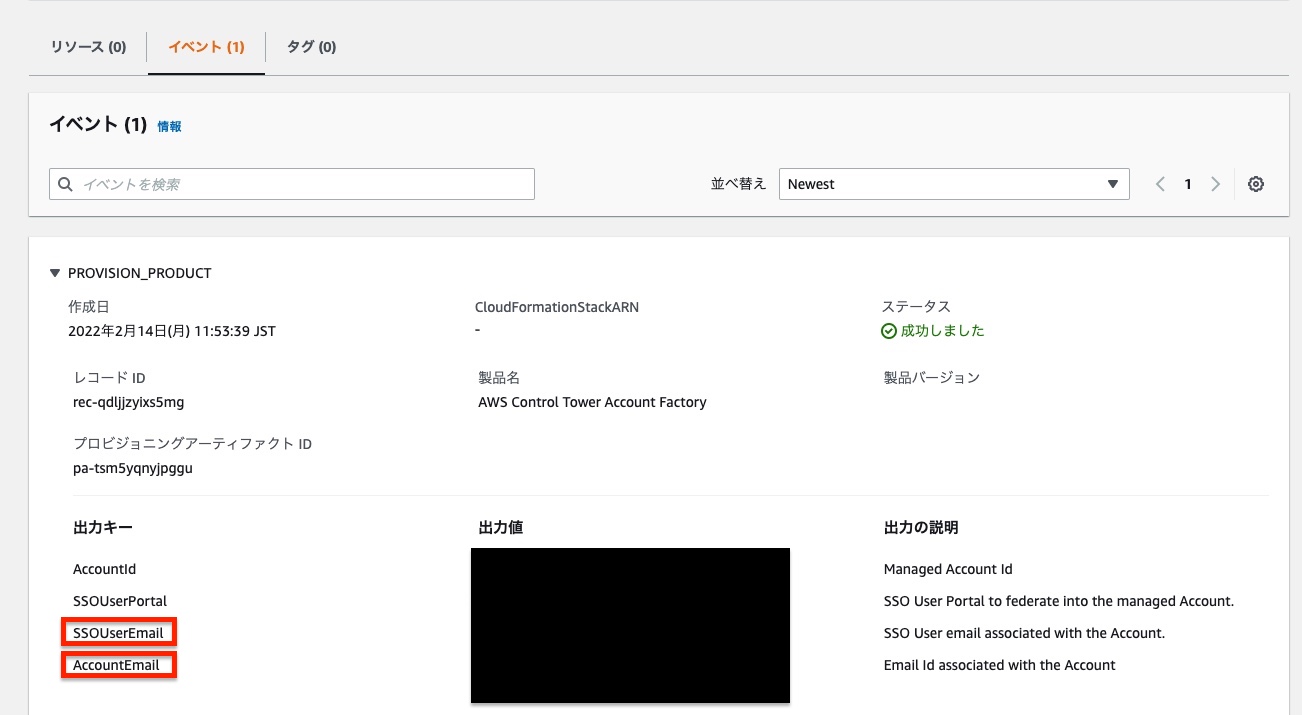Click the 成功しました status text
Image resolution: width=1302 pixels, height=715 pixels.
point(943,331)
